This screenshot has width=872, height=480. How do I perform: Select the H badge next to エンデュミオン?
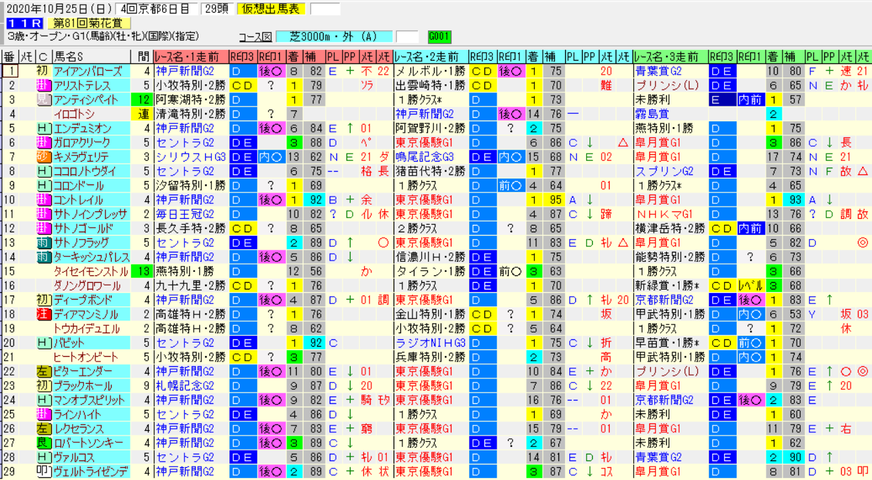(43, 128)
